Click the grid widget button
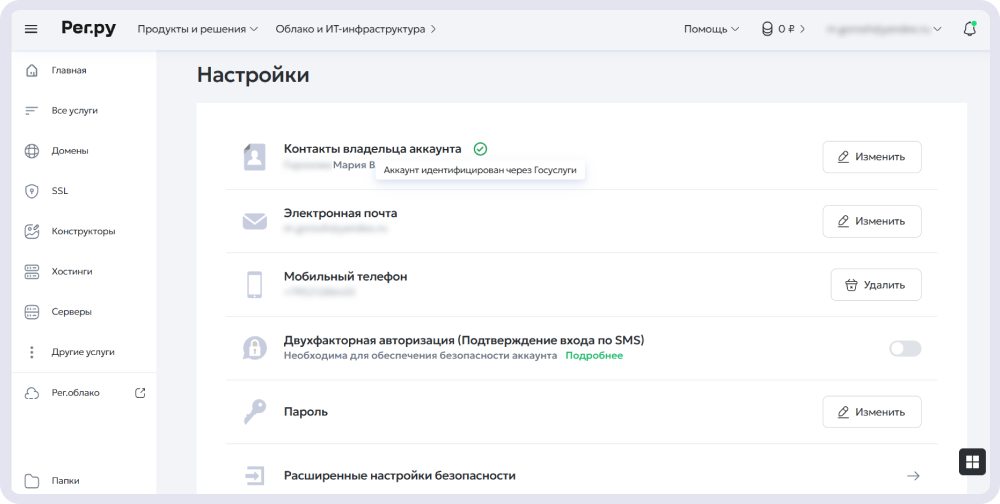 coord(972,462)
